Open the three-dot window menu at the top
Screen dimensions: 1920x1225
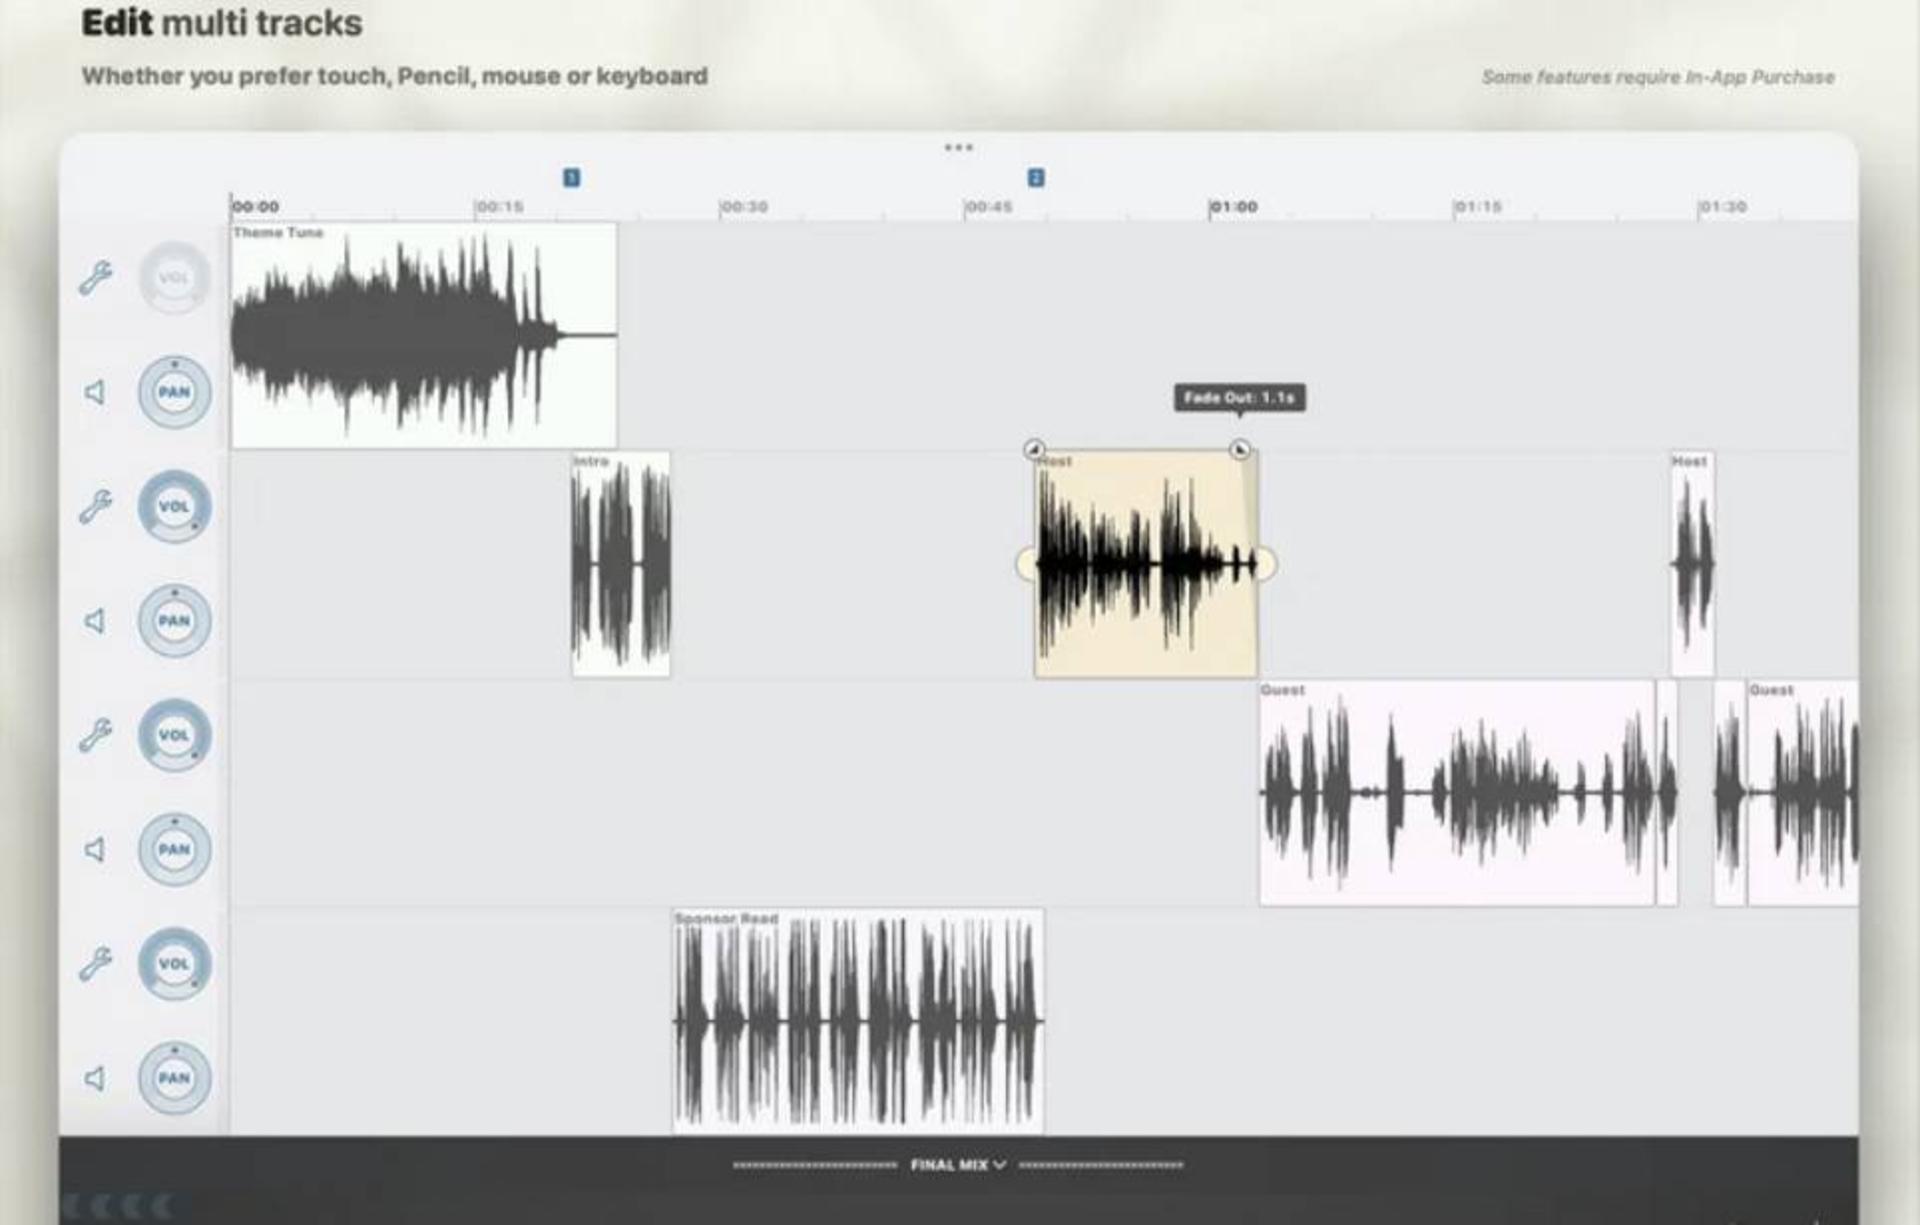point(958,148)
